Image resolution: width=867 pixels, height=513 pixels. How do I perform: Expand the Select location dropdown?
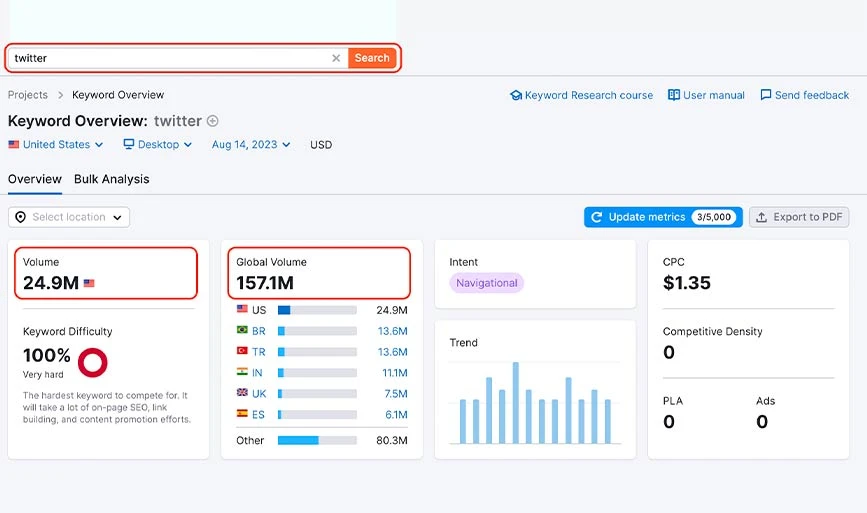[69, 217]
